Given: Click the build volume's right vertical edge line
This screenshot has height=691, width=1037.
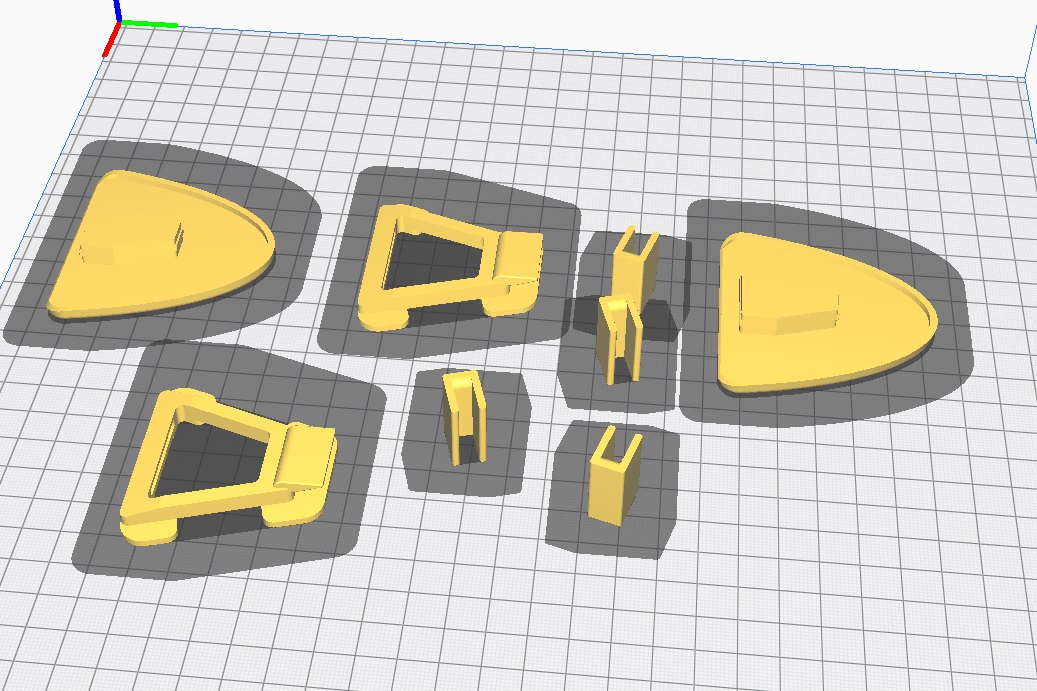Looking at the screenshot, I should click(1029, 40).
